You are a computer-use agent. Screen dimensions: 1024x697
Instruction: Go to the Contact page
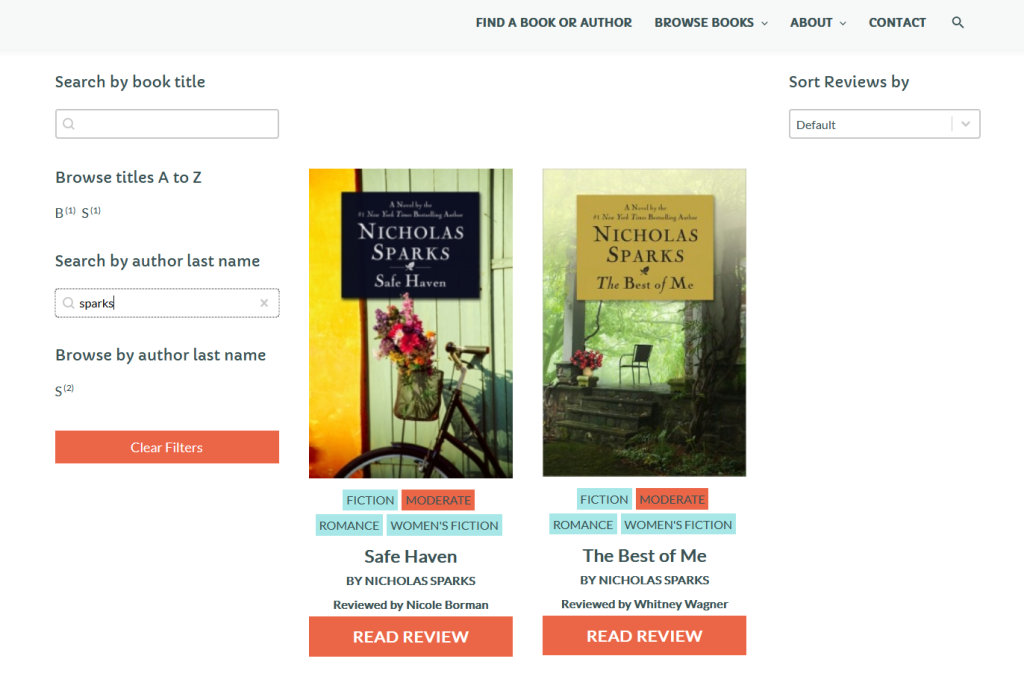(x=897, y=23)
